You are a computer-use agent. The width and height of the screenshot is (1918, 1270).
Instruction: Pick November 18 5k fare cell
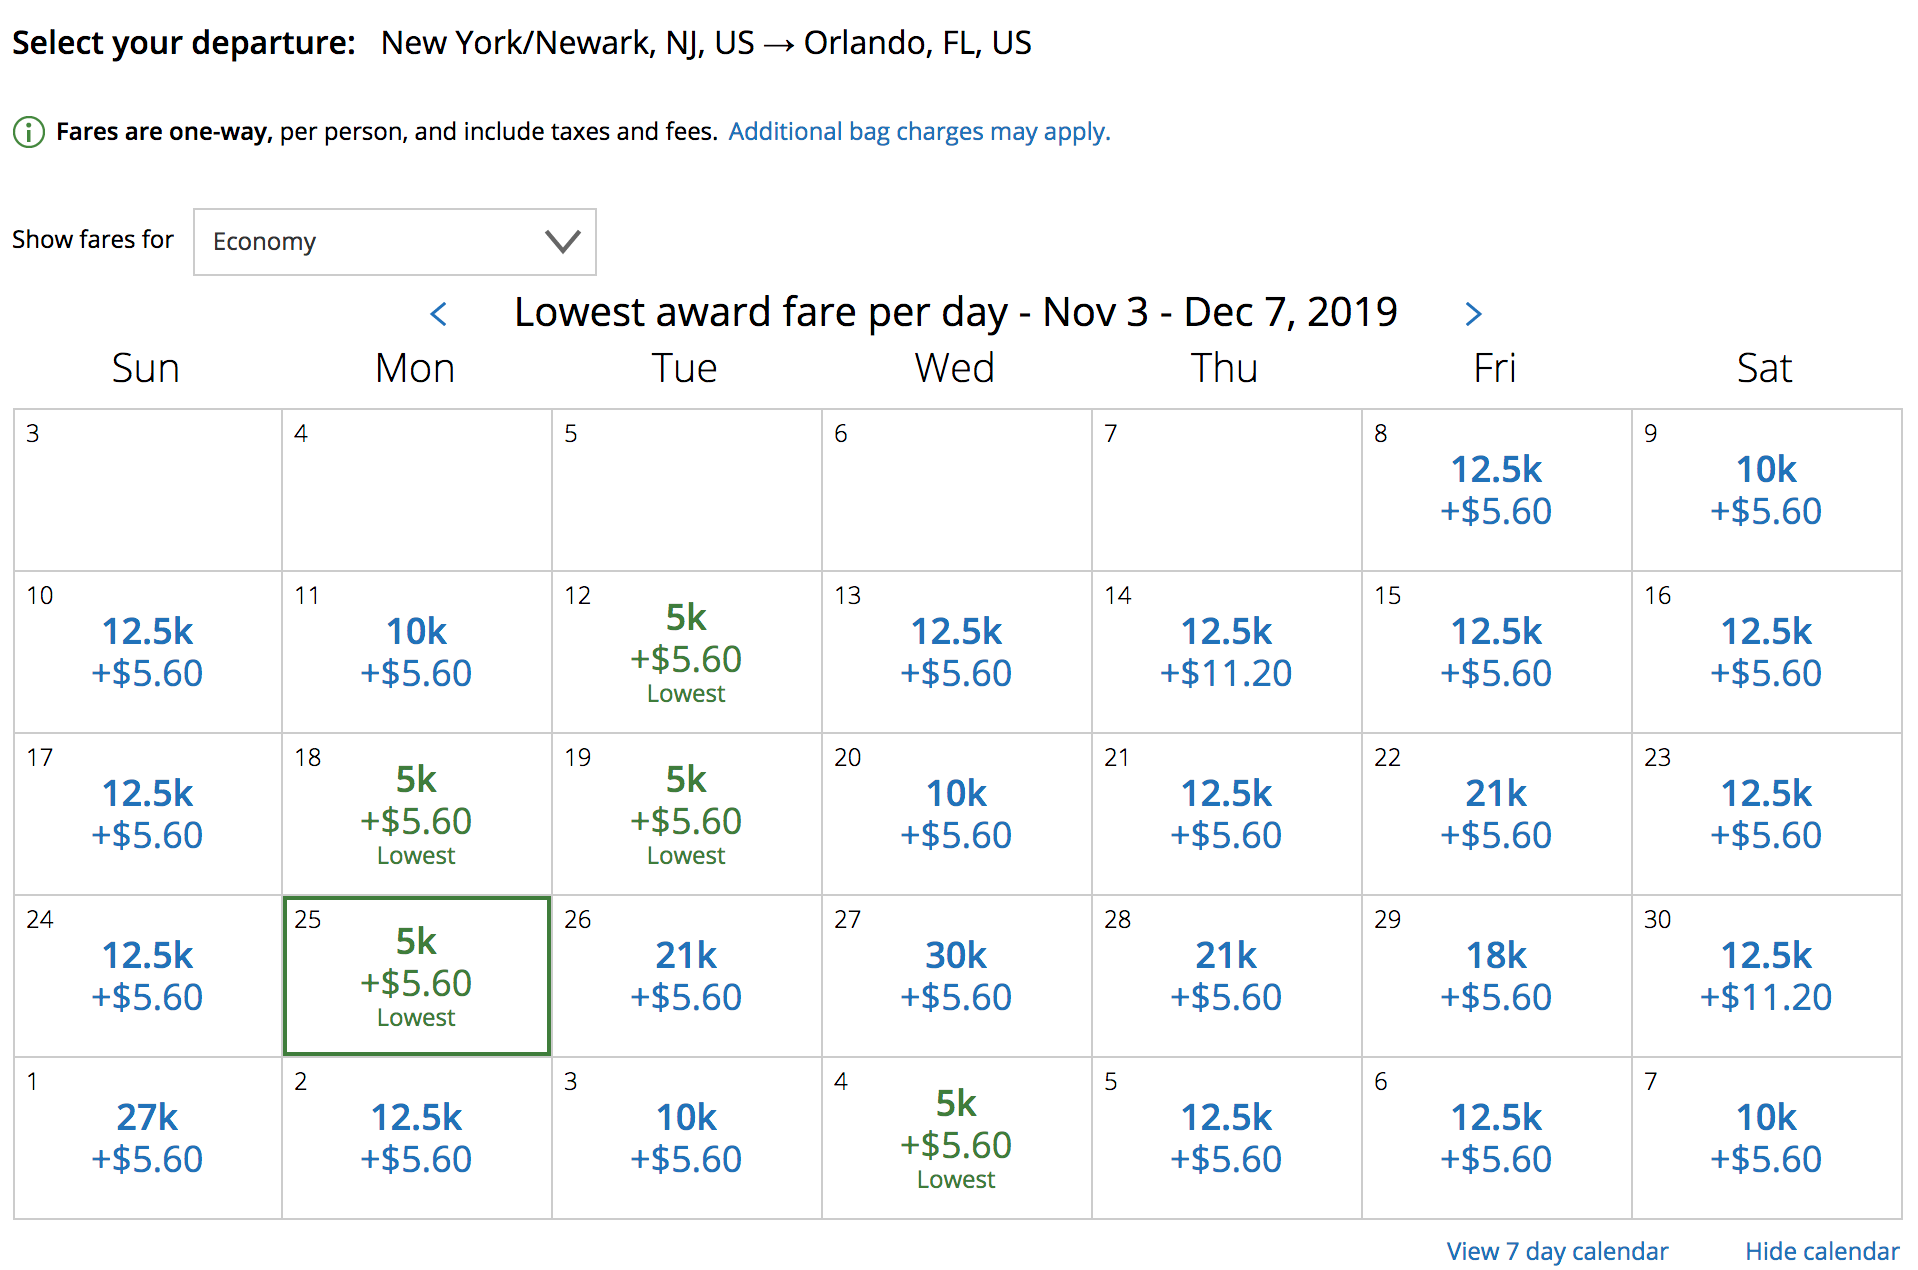(417, 814)
